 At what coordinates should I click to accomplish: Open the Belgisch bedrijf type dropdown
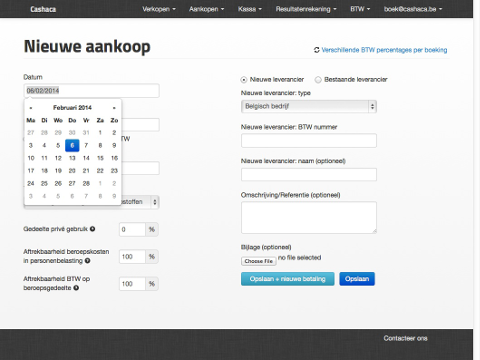click(x=309, y=107)
